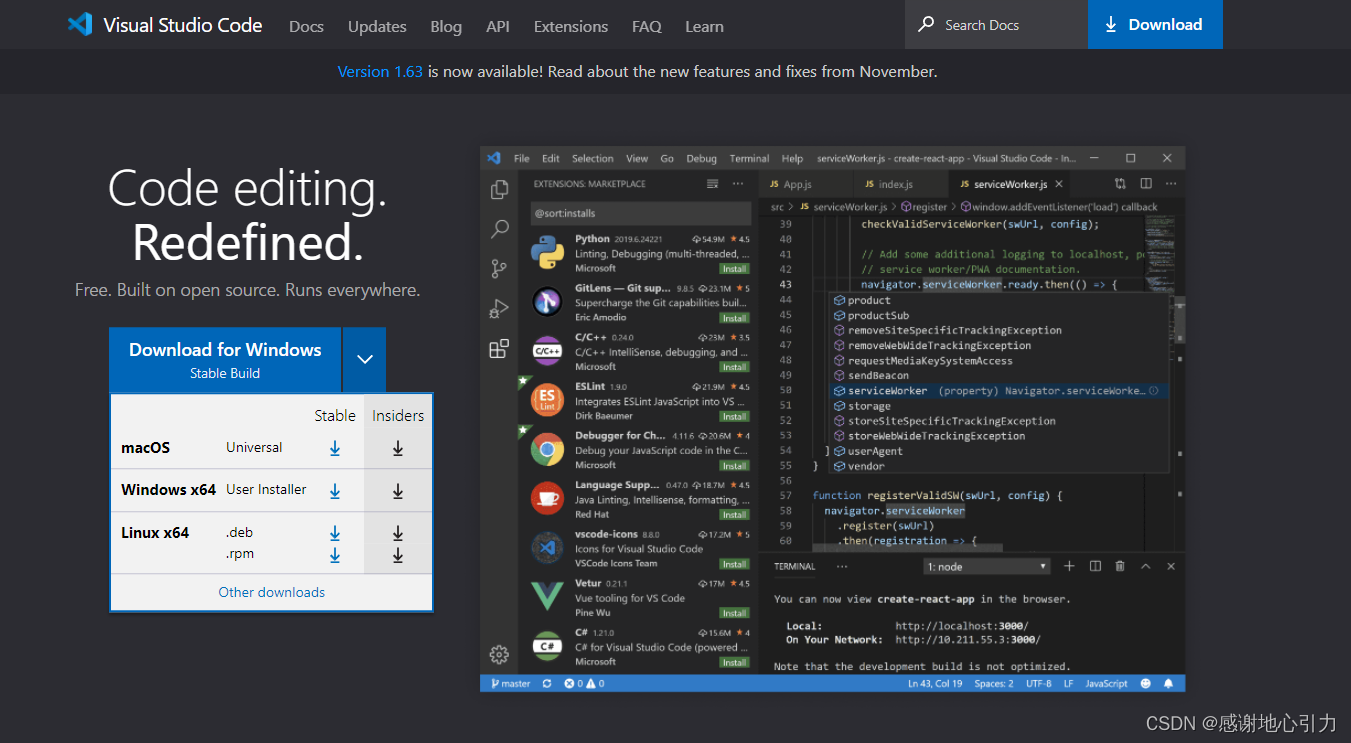Open the File menu in VS Code
This screenshot has width=1351, height=743.
coord(521,158)
